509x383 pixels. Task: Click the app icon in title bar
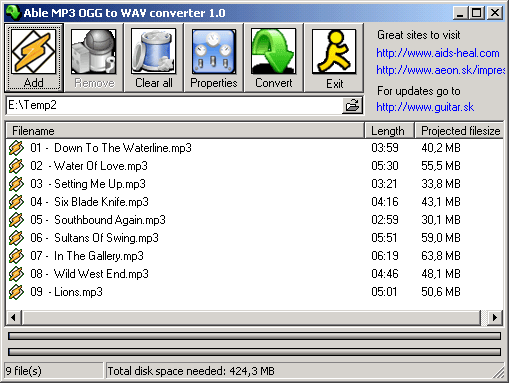13,12
